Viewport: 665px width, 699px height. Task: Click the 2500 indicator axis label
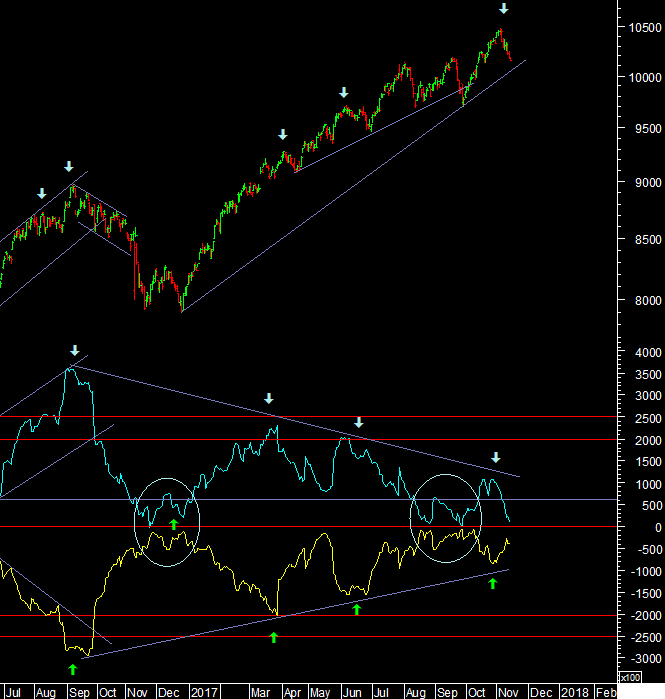point(648,419)
